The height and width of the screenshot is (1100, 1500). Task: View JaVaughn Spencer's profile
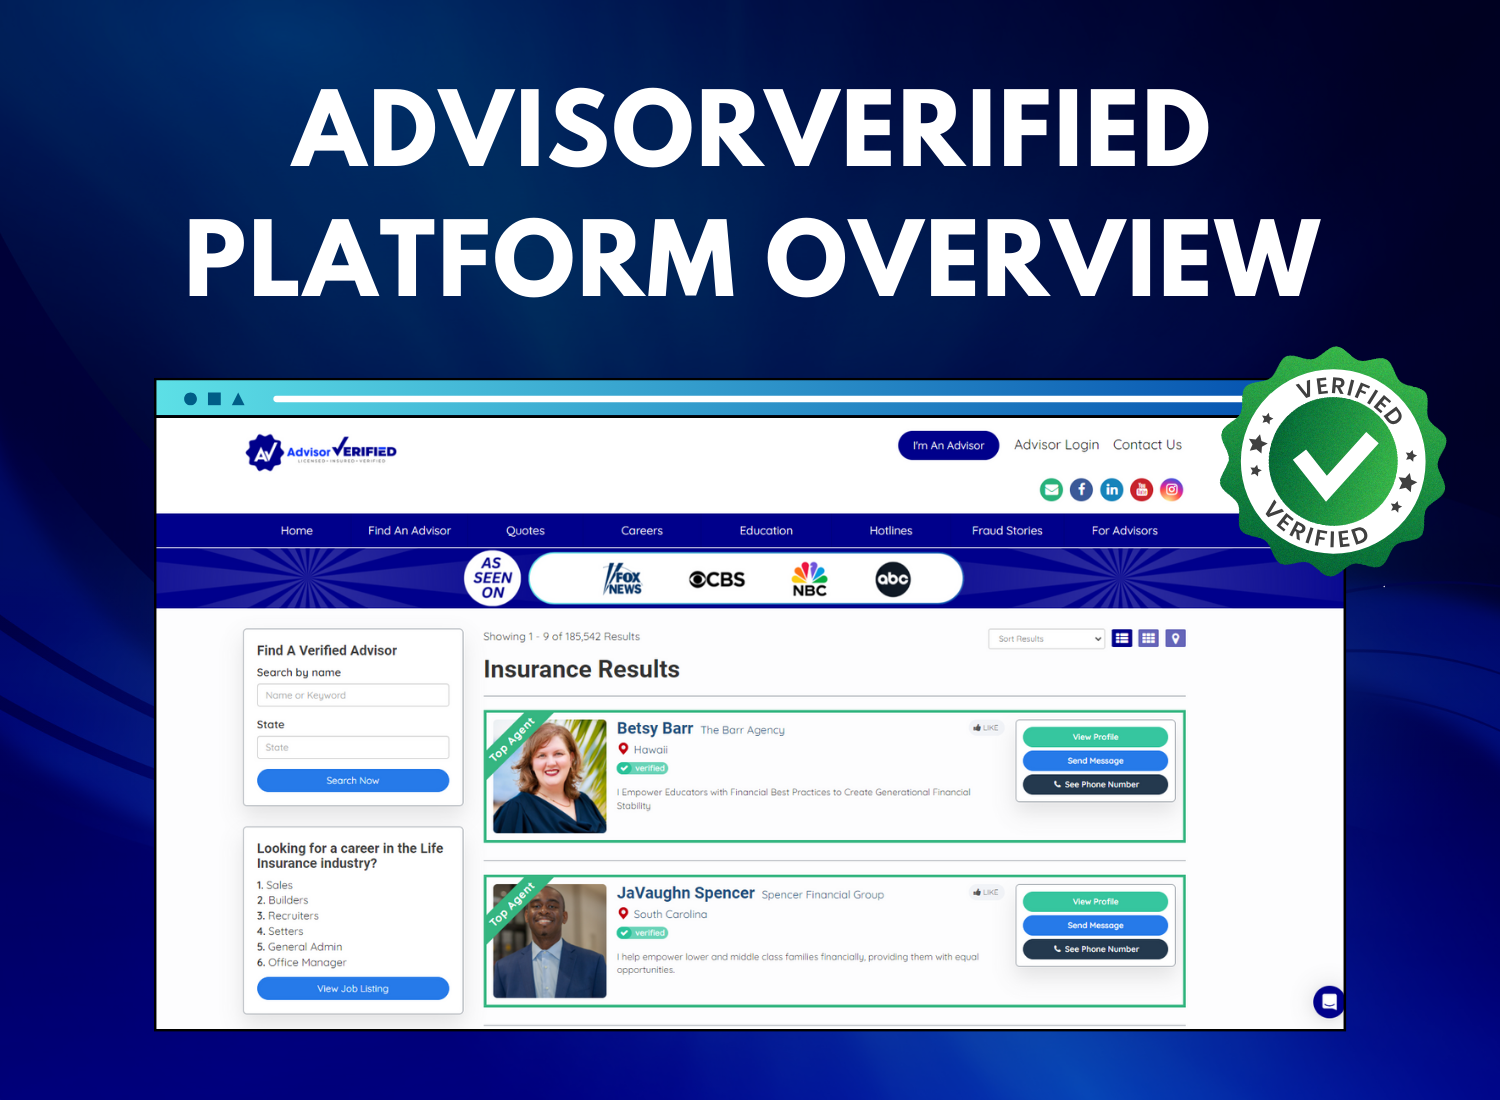coord(1095,901)
